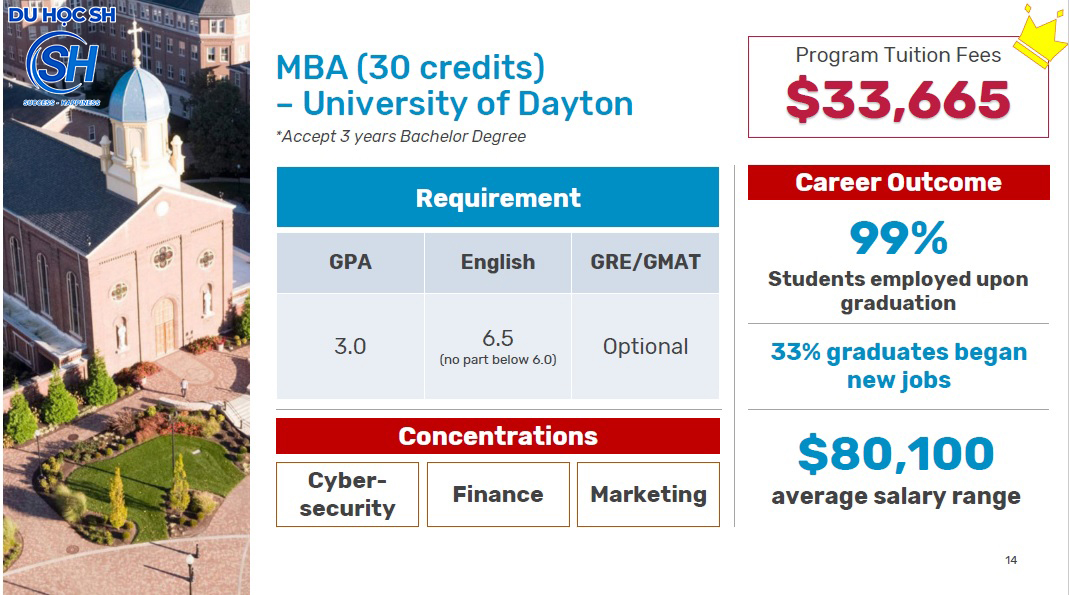
Task: Click the Requirement table header
Action: (498, 197)
